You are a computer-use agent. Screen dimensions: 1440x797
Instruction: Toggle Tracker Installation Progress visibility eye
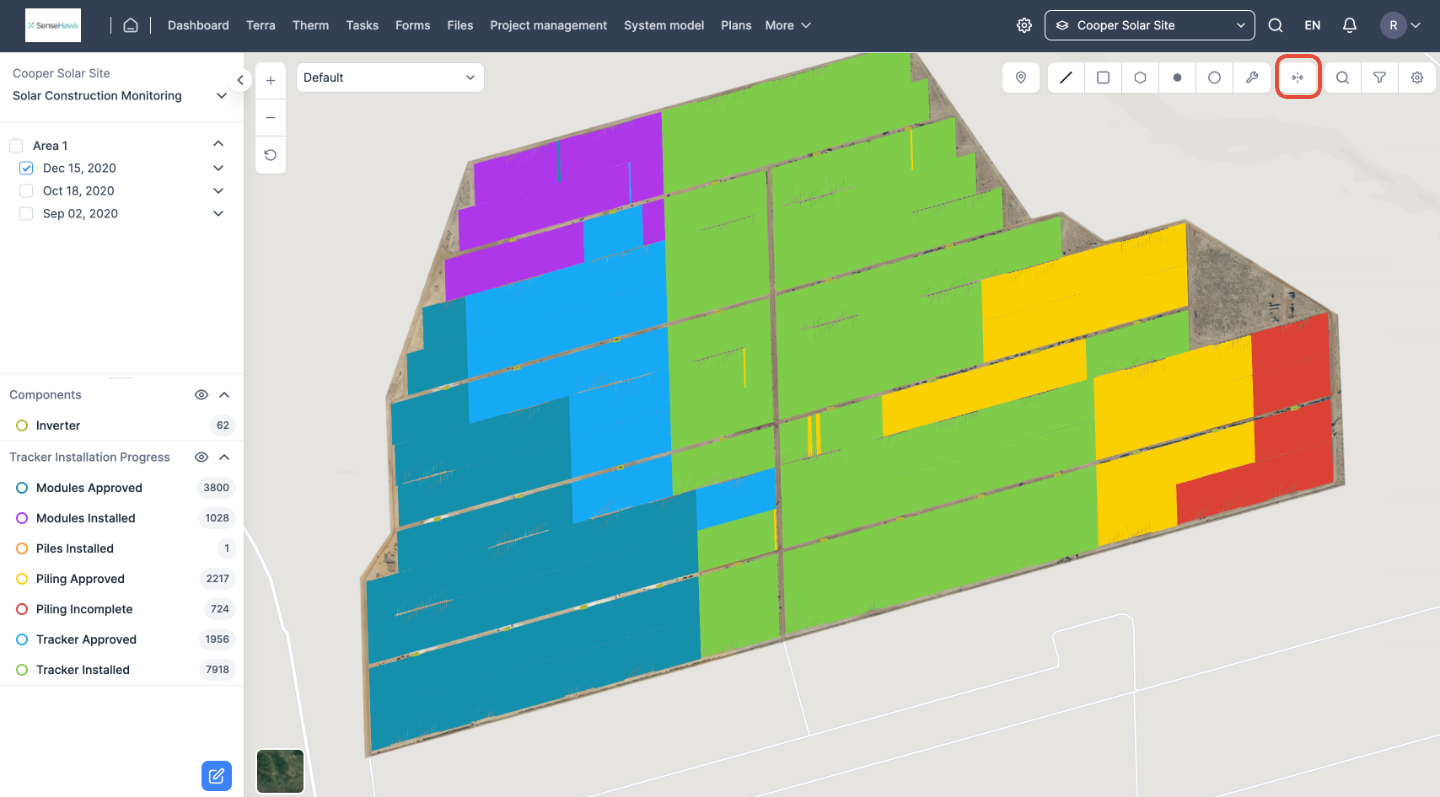201,457
